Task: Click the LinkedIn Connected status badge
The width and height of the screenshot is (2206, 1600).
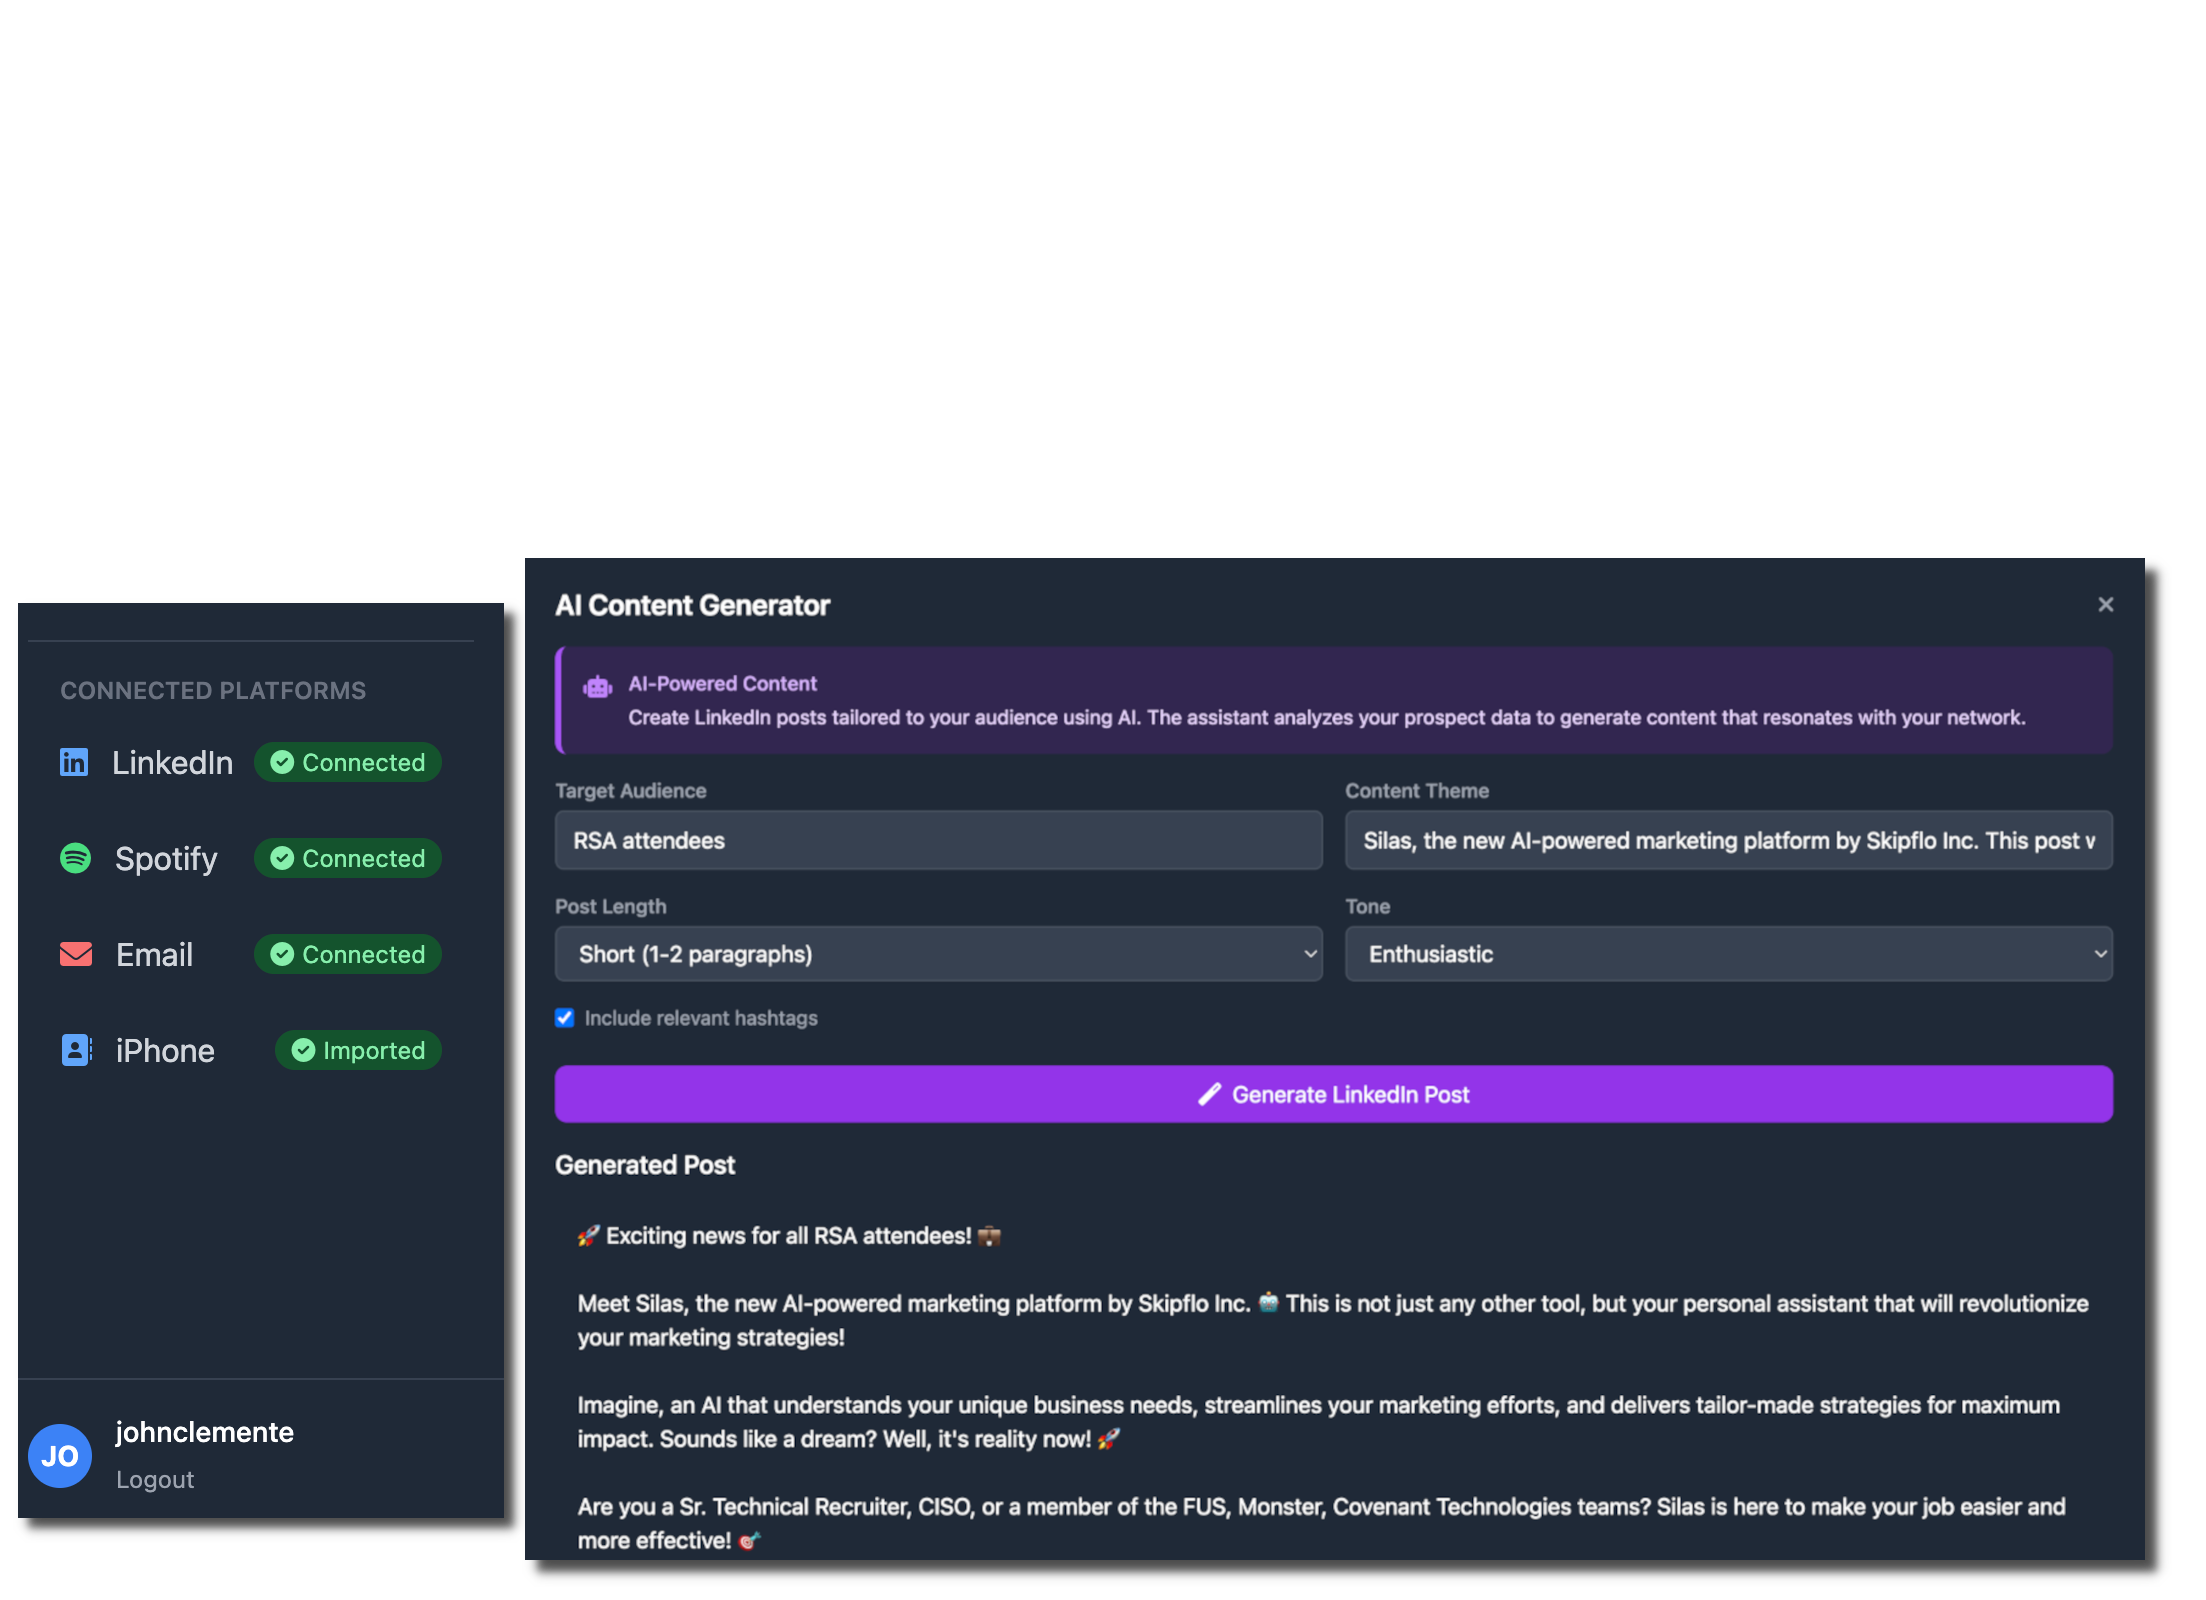Action: pos(348,763)
